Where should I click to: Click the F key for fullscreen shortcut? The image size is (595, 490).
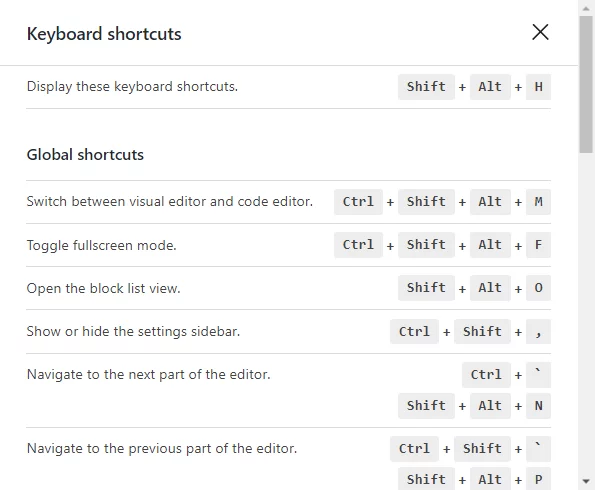pos(538,245)
